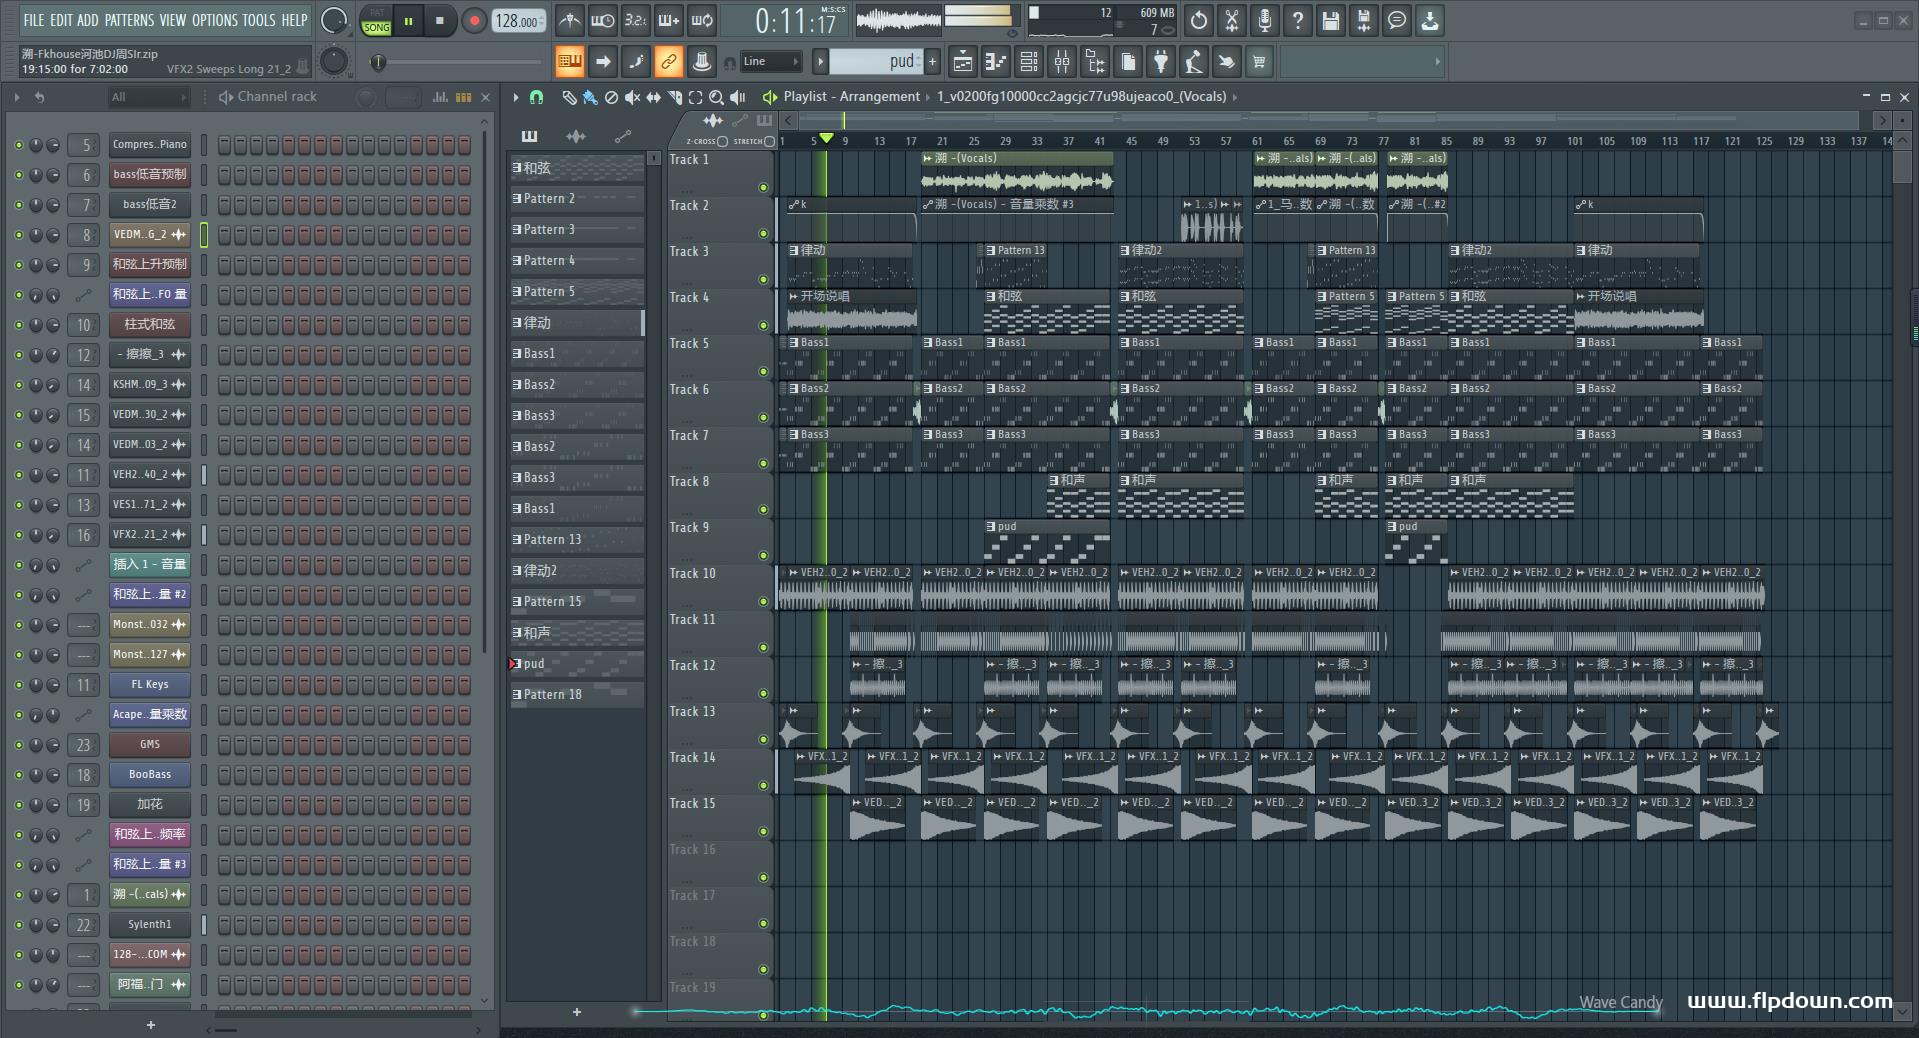
Task: Select the playlist pencil draw tool
Action: point(568,97)
